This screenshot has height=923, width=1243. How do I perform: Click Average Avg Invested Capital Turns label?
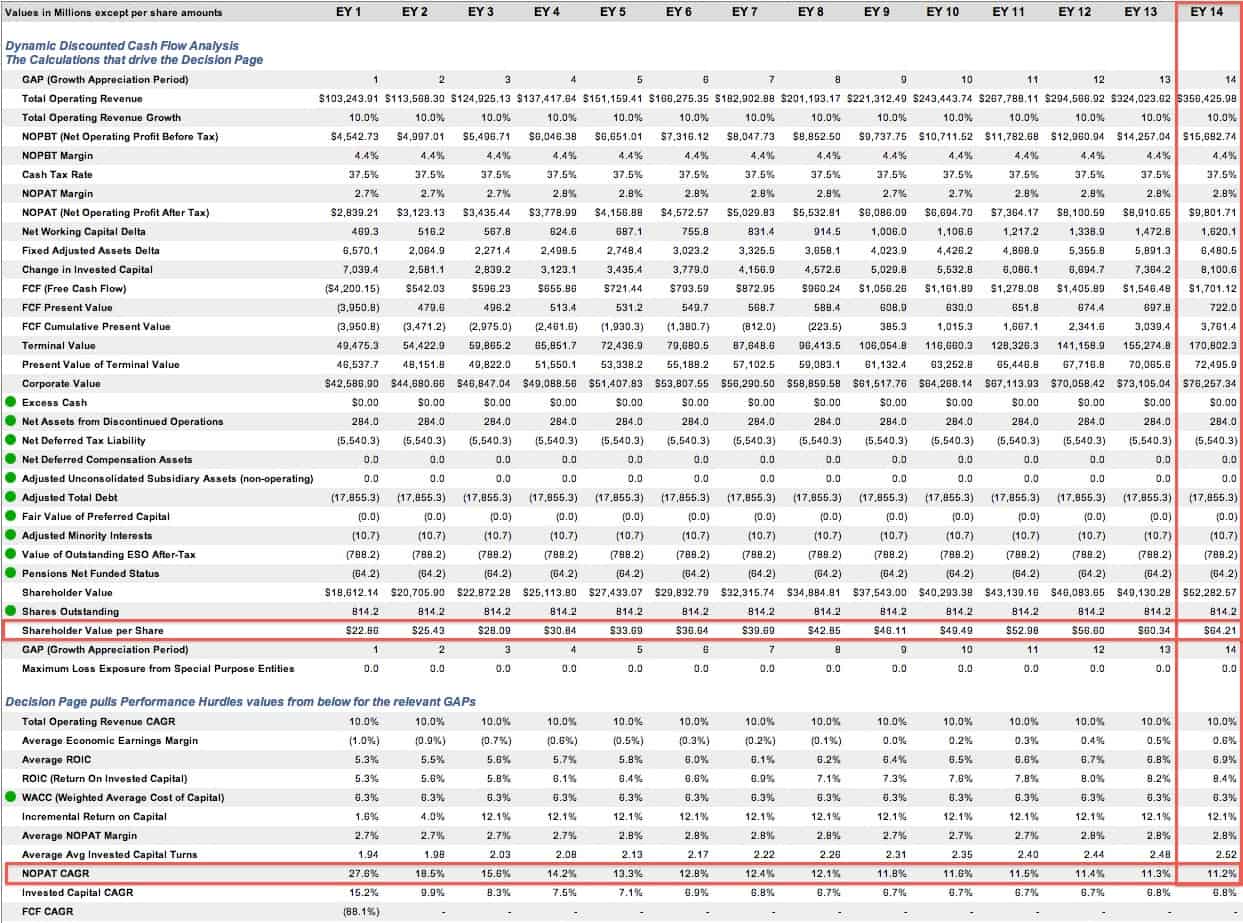110,854
